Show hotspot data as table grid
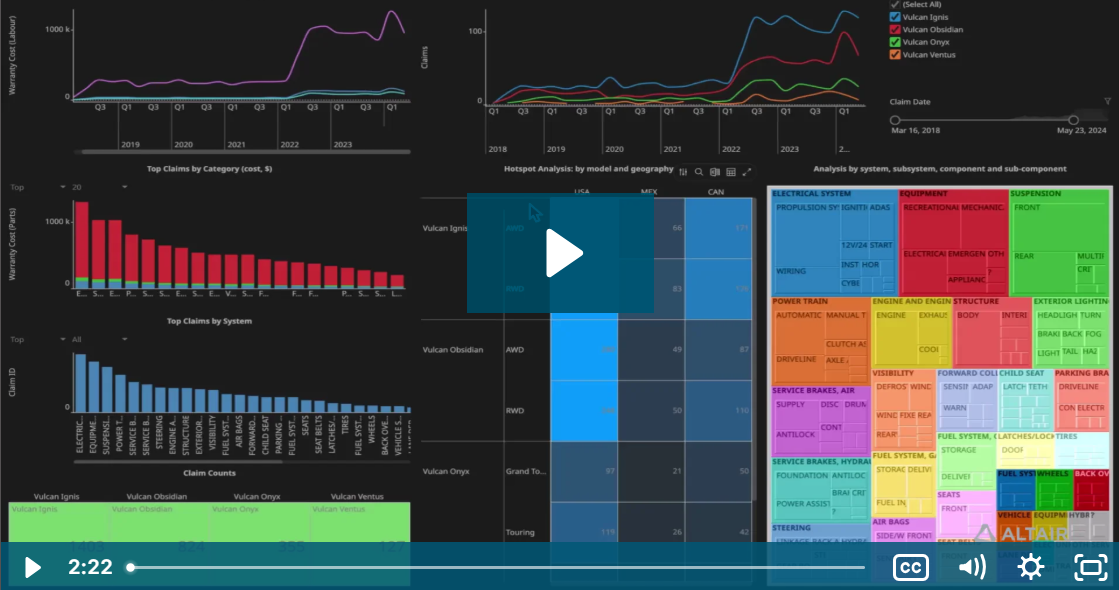The image size is (1119, 590). (x=731, y=172)
